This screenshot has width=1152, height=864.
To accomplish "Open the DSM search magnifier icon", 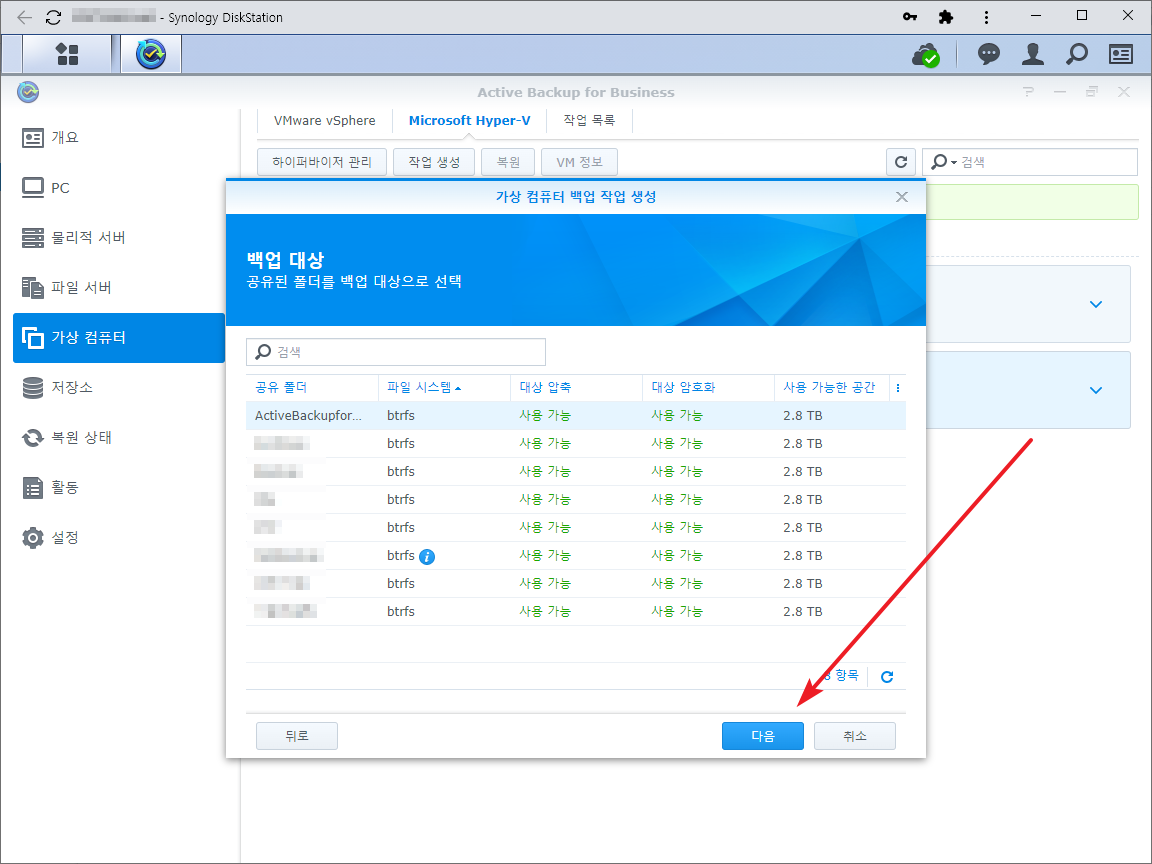I will coord(1076,54).
